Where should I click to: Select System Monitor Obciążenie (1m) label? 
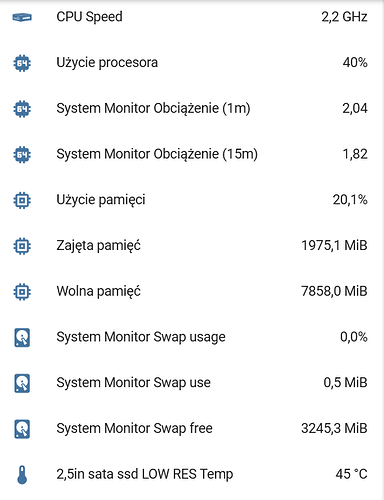153,109
